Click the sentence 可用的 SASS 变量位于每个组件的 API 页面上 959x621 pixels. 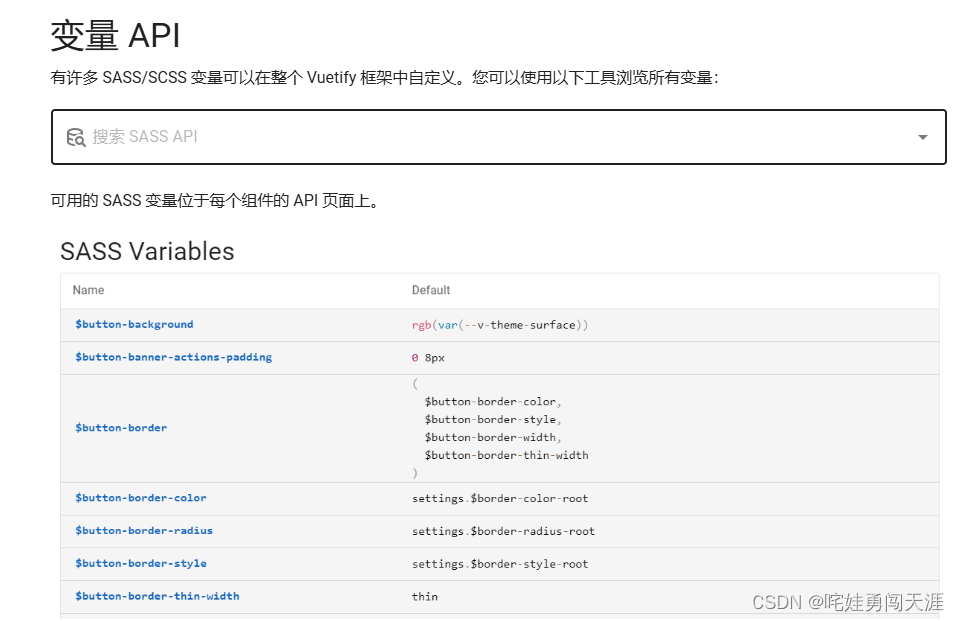click(x=215, y=201)
